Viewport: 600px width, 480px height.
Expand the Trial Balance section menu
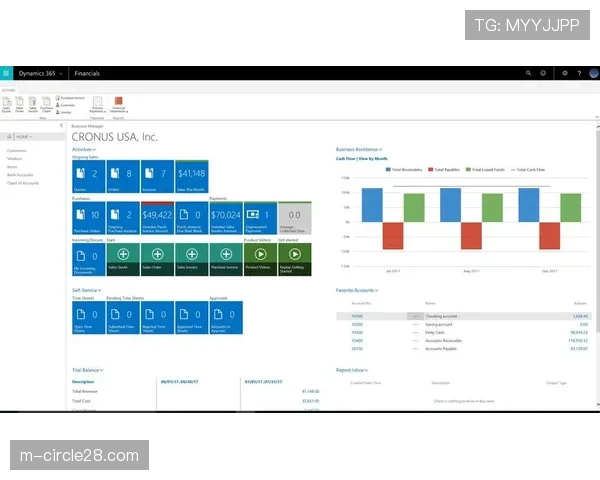coord(88,370)
